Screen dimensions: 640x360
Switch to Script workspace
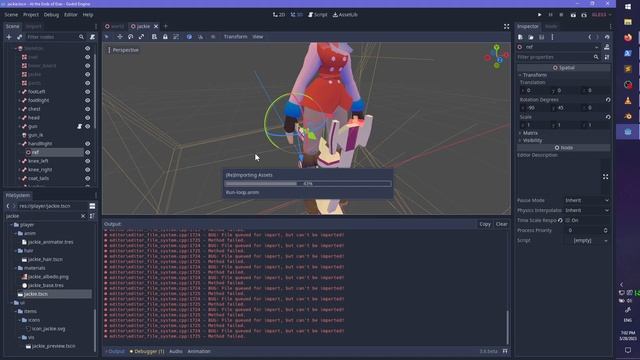tap(318, 15)
